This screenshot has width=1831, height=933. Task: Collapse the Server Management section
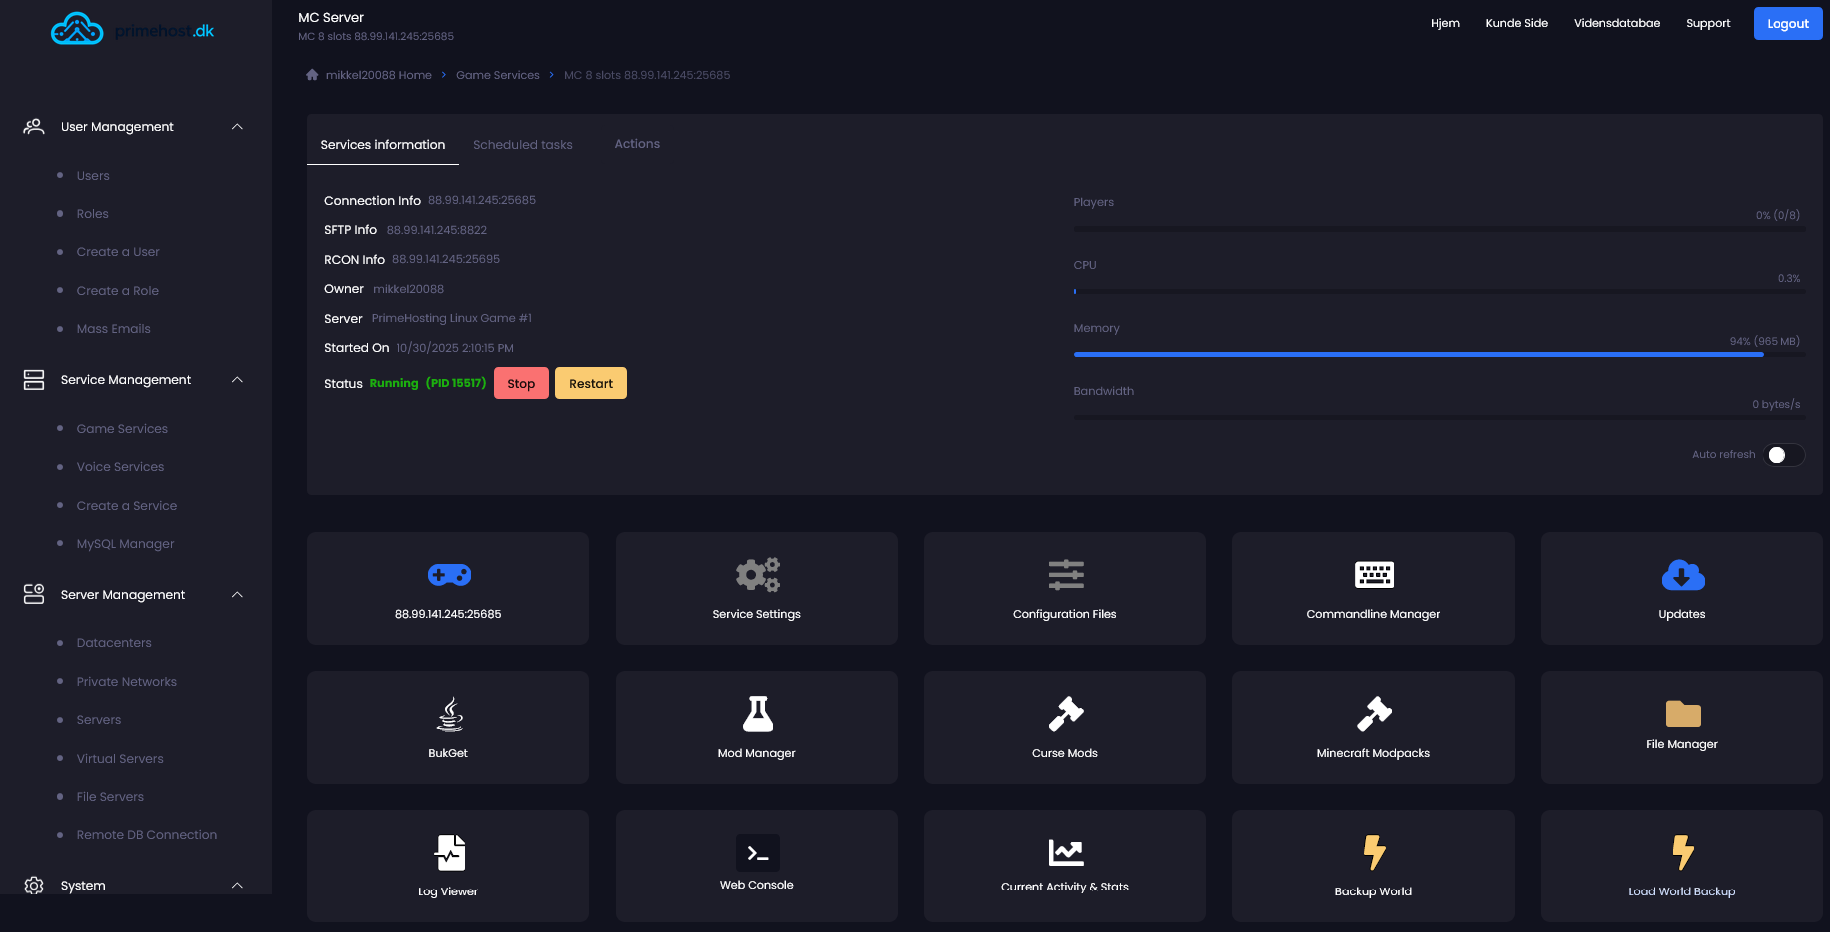(x=237, y=594)
